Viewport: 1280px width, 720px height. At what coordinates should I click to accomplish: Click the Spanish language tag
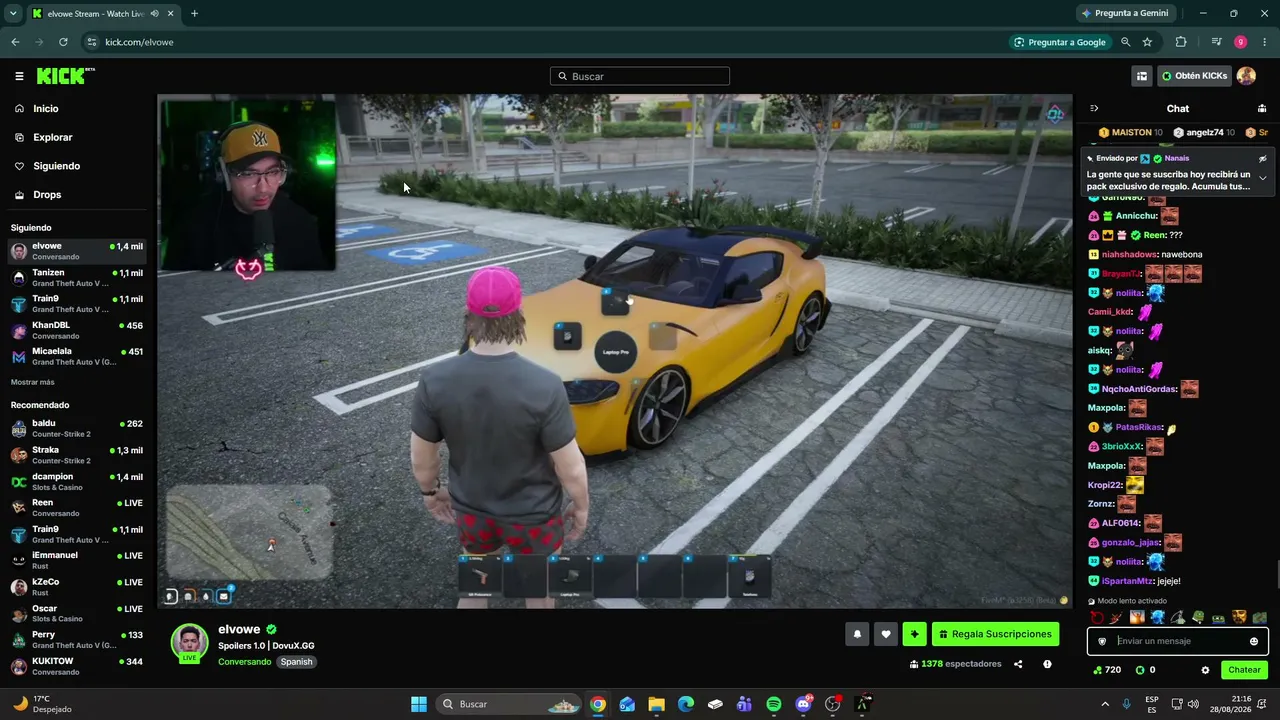pos(296,662)
